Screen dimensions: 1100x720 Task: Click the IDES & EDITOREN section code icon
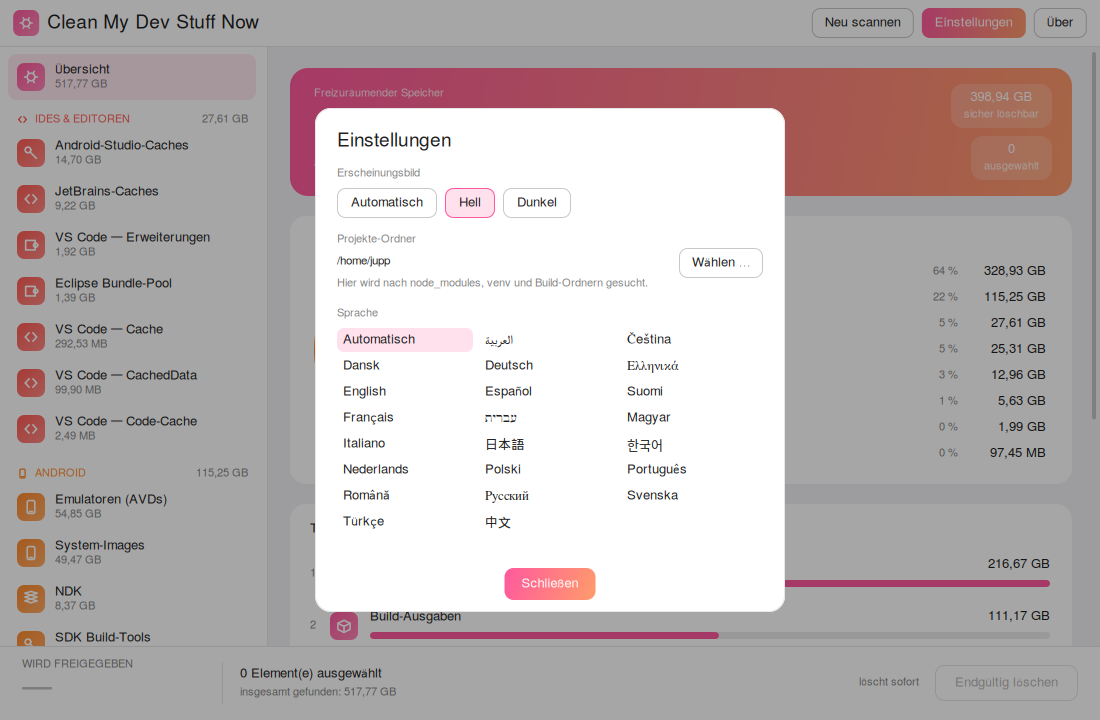22,119
